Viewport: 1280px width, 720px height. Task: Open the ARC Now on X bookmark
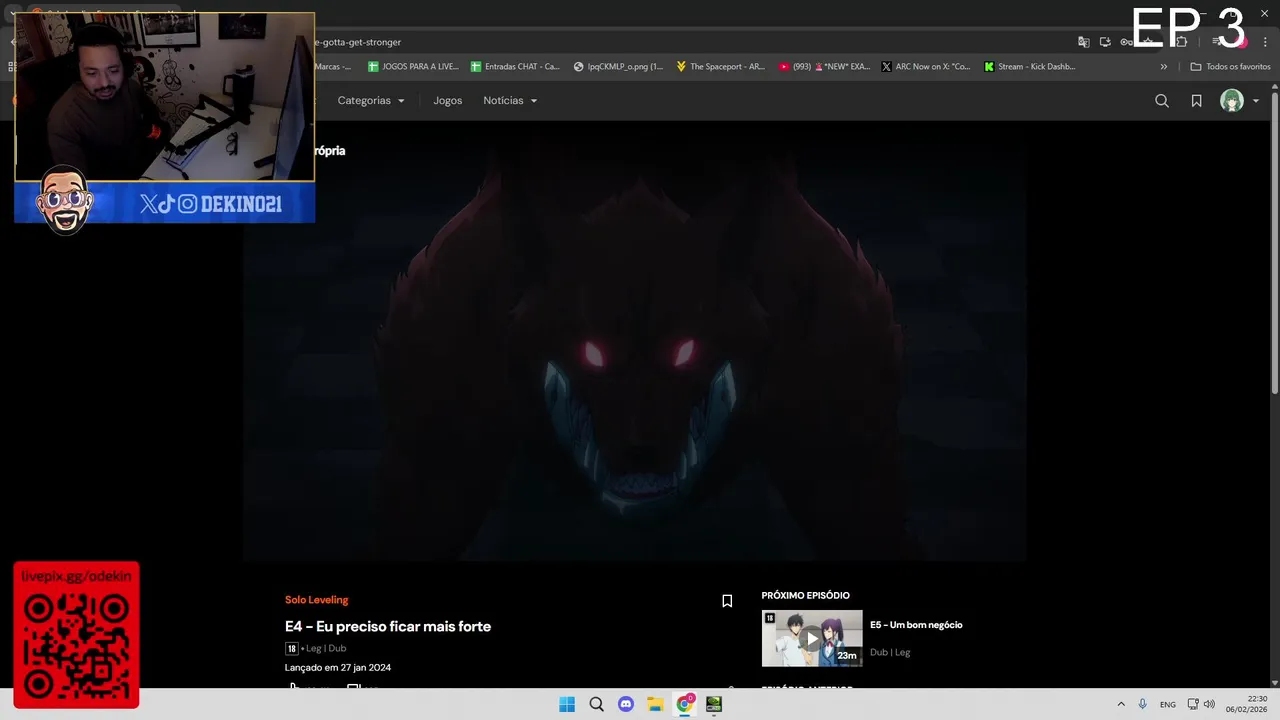pos(926,67)
